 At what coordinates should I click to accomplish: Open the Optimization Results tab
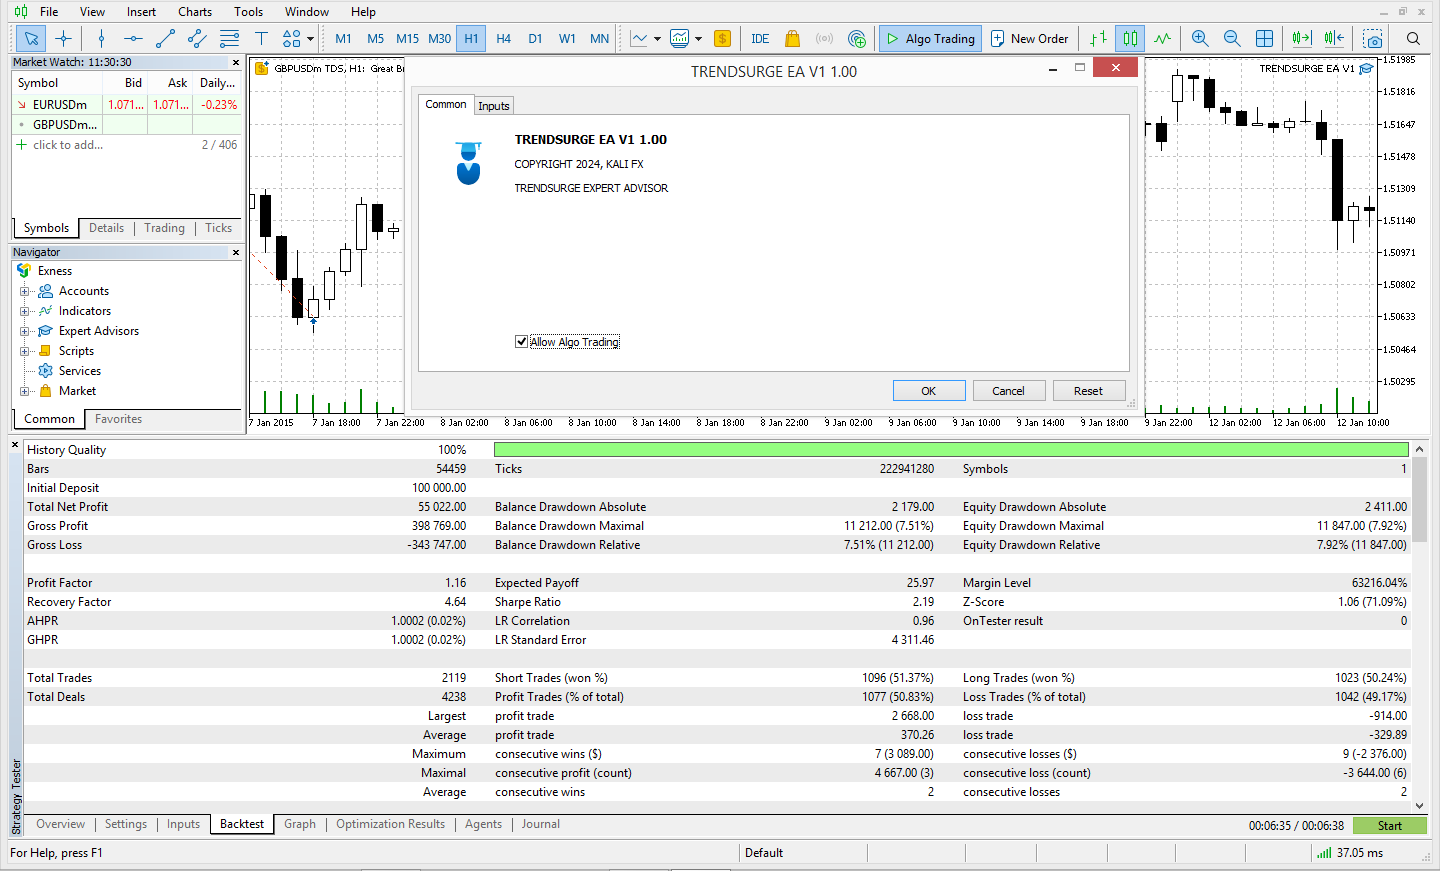click(390, 824)
